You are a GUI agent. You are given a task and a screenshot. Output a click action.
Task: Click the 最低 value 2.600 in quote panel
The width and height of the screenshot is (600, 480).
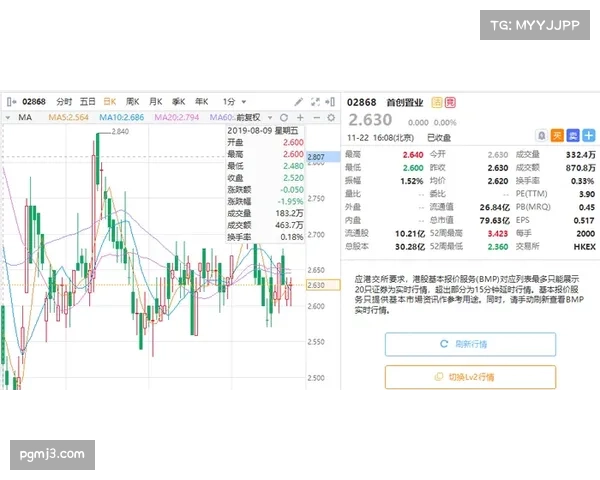pos(413,168)
